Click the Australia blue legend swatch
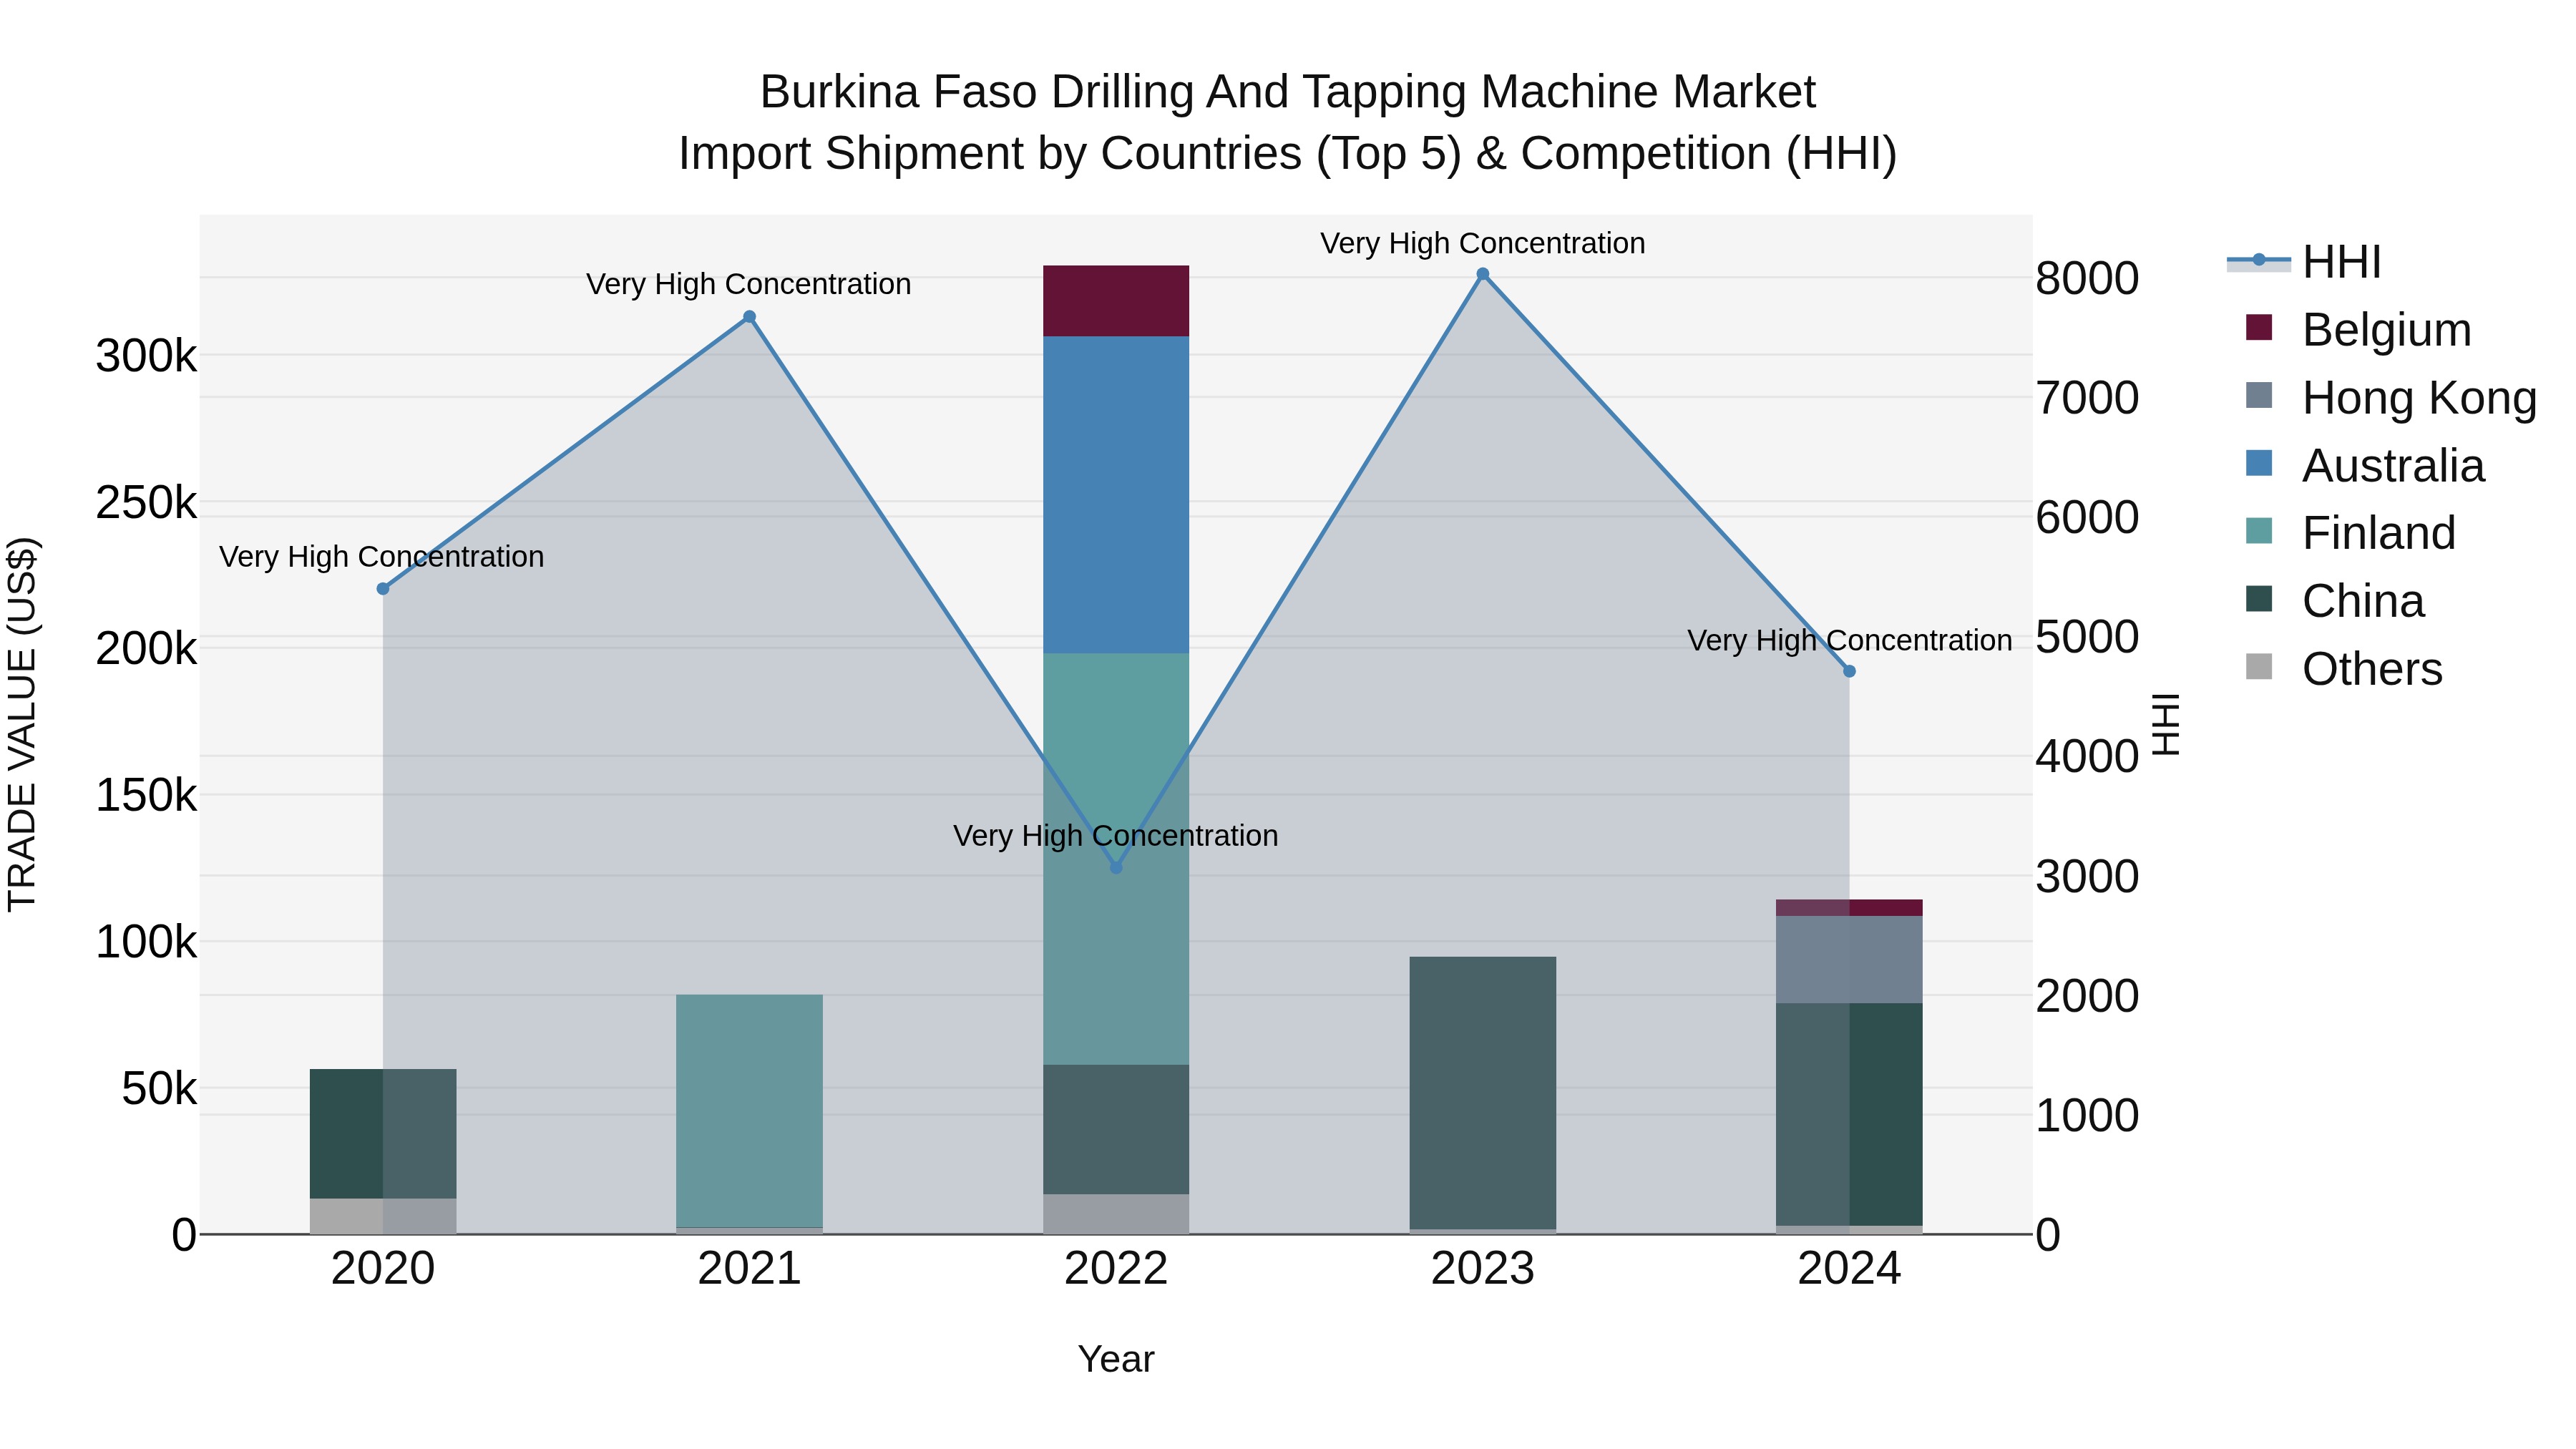Screen dimensions: 2576x1449 (2258, 463)
